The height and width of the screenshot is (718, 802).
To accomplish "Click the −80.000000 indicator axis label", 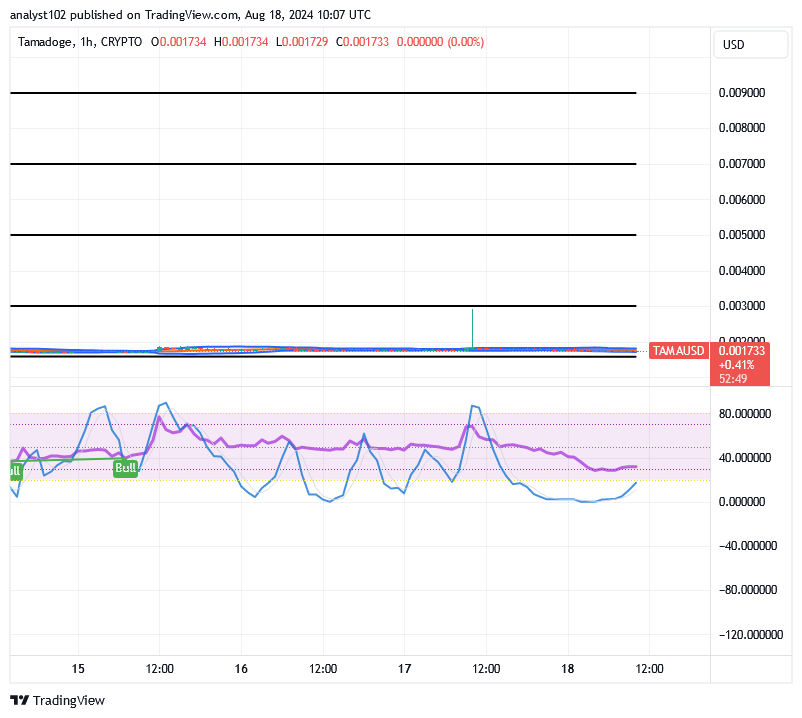I will click(748, 590).
